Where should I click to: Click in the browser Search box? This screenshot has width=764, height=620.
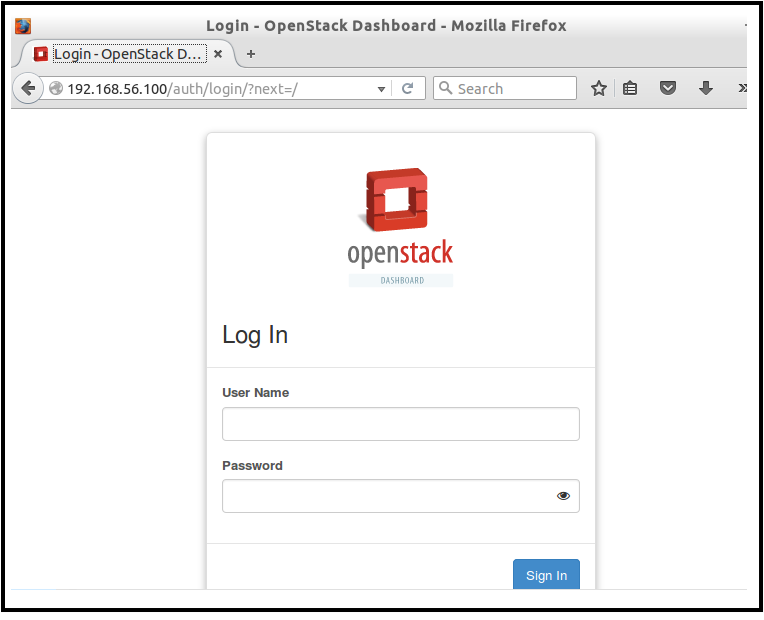[x=505, y=88]
